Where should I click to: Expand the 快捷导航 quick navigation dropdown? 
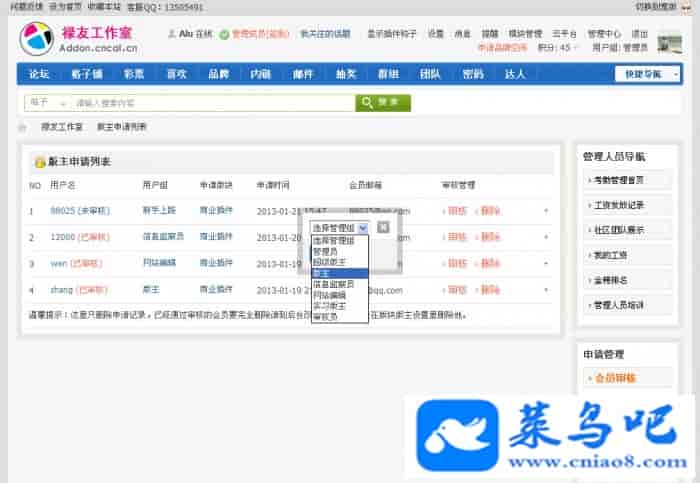(x=647, y=74)
